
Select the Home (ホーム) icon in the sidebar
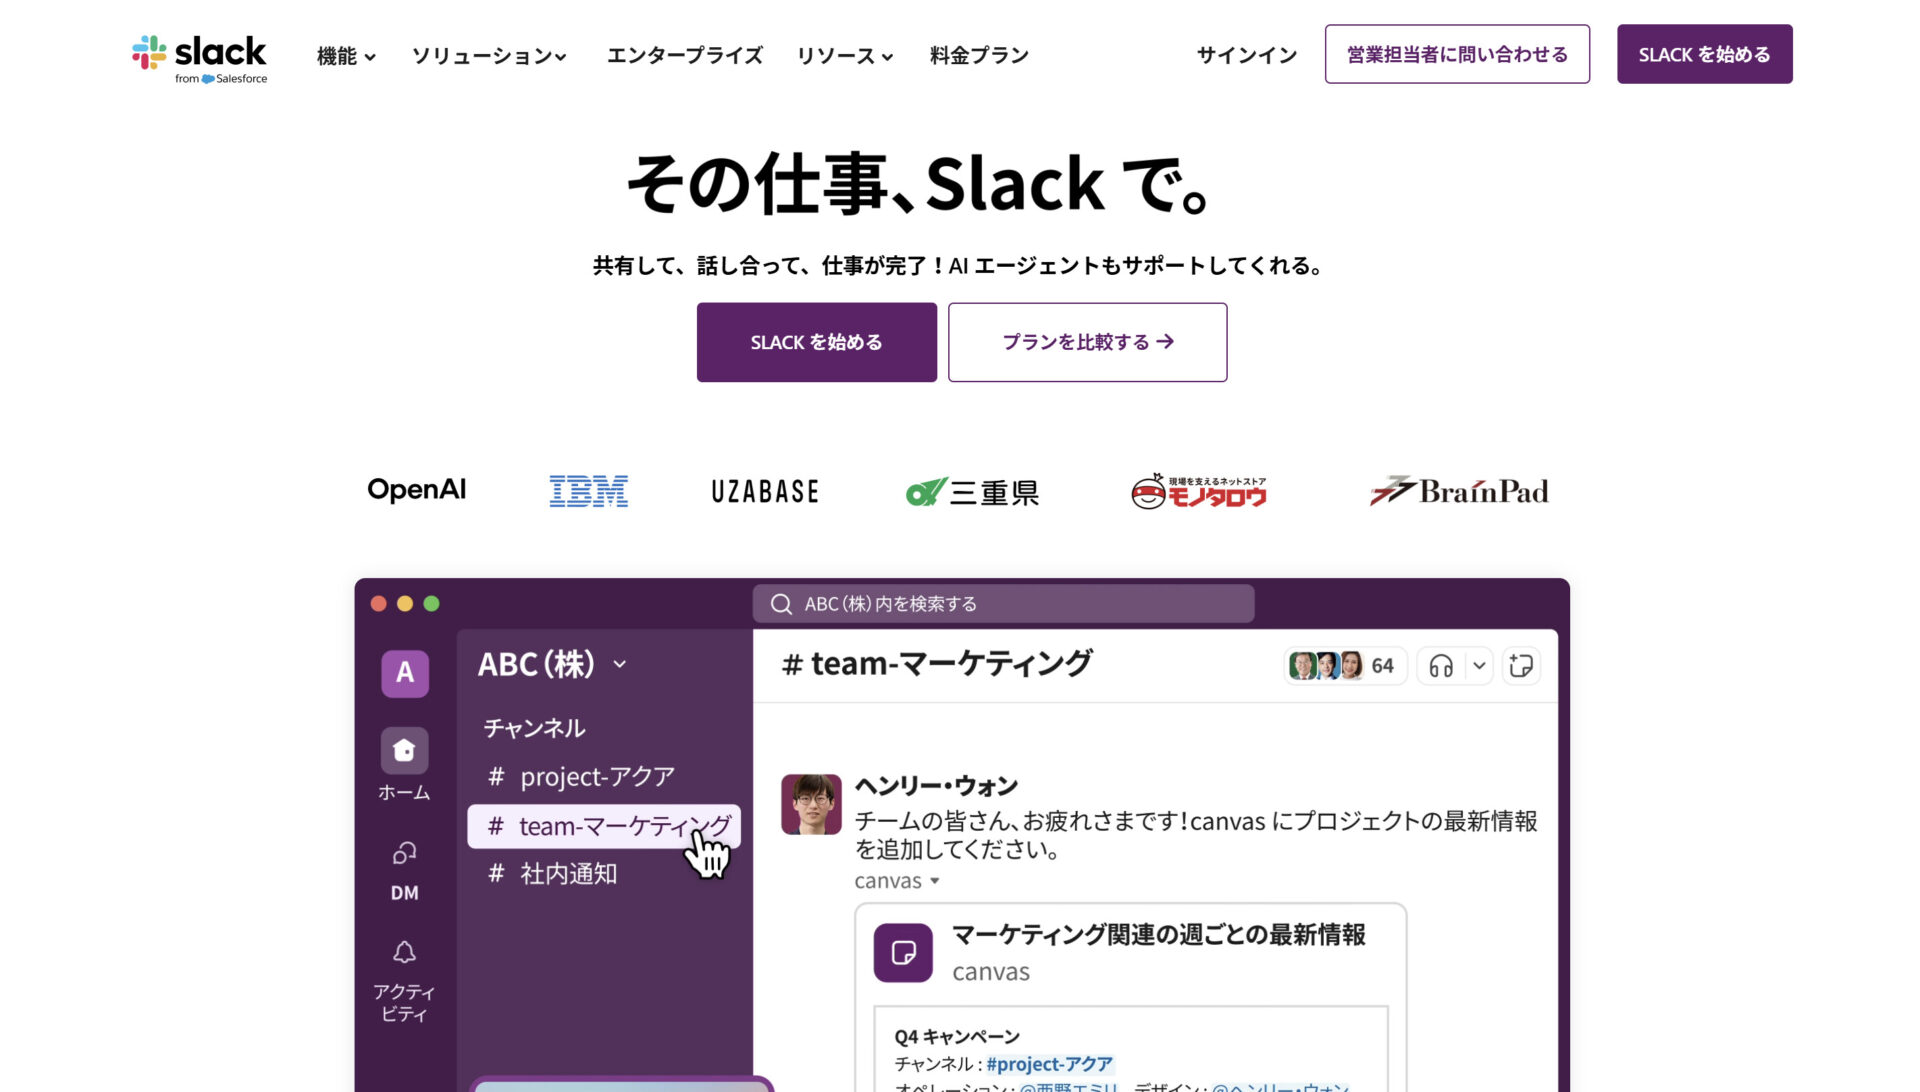404,751
